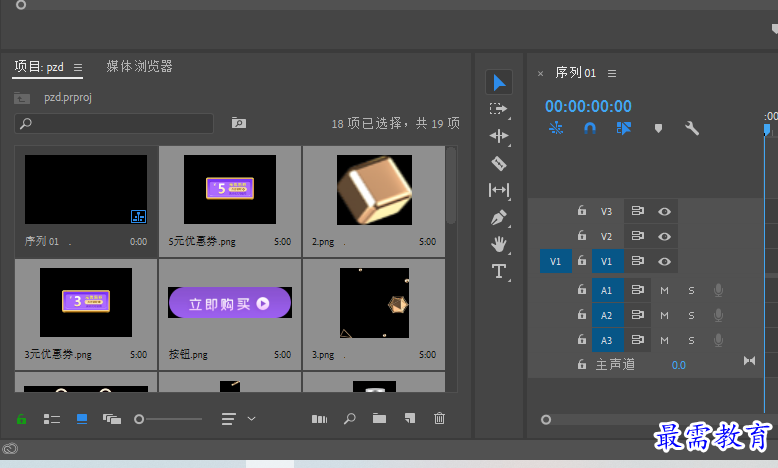The height and width of the screenshot is (468, 778).
Task: Close the 序列 01 timeline tab
Action: (x=540, y=74)
